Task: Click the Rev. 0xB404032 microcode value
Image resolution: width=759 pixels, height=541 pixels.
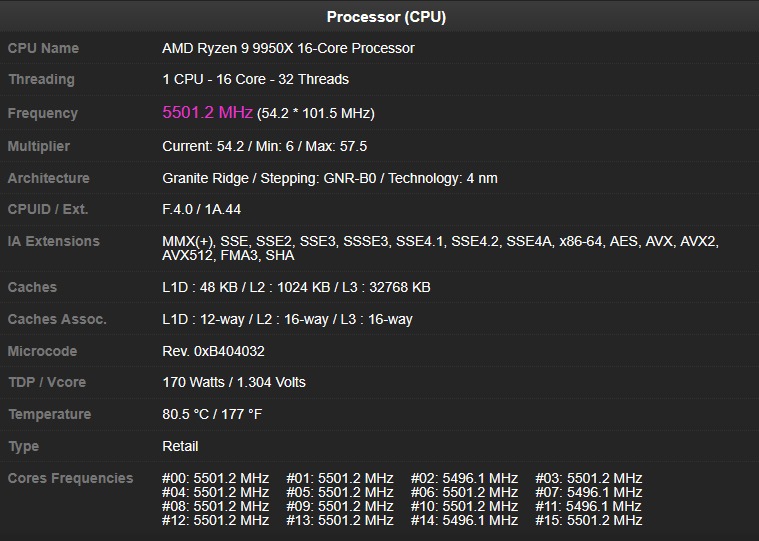Action: [x=213, y=351]
